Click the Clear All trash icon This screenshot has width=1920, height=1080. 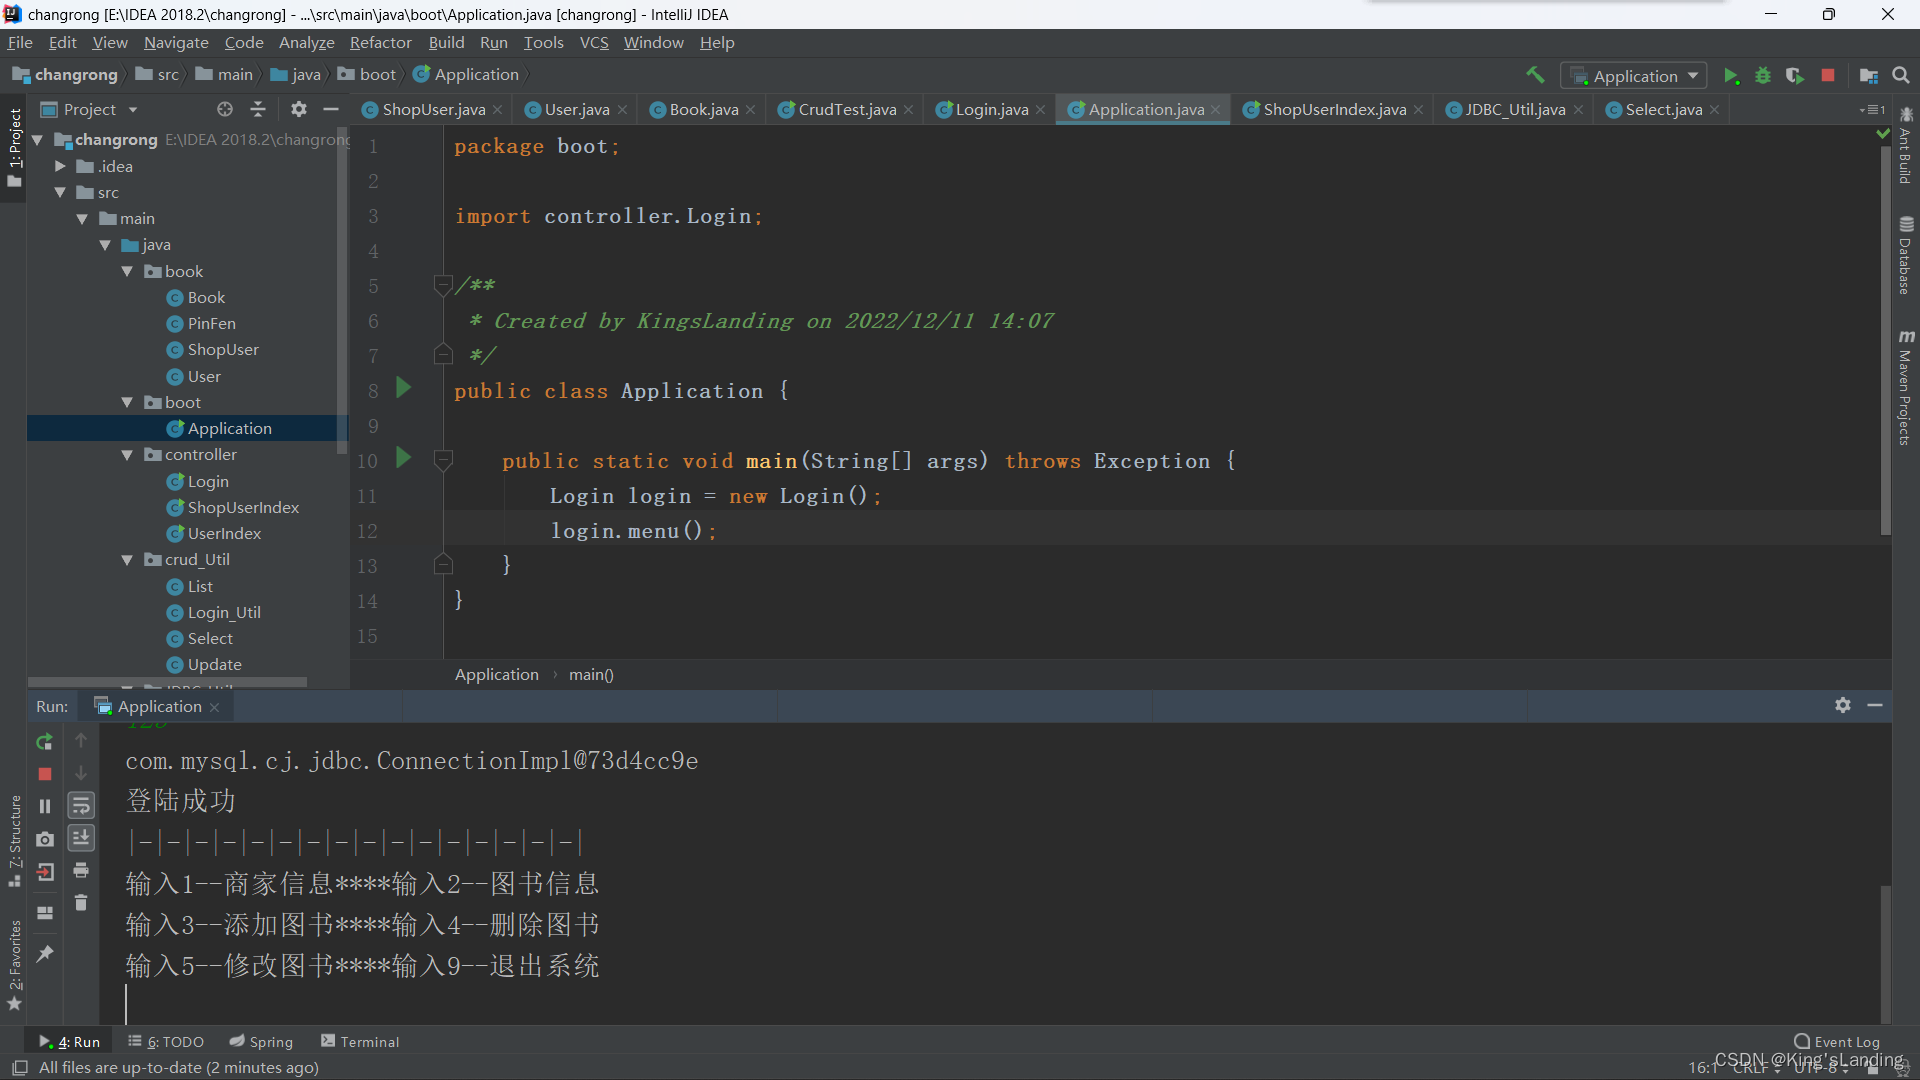pos(81,903)
